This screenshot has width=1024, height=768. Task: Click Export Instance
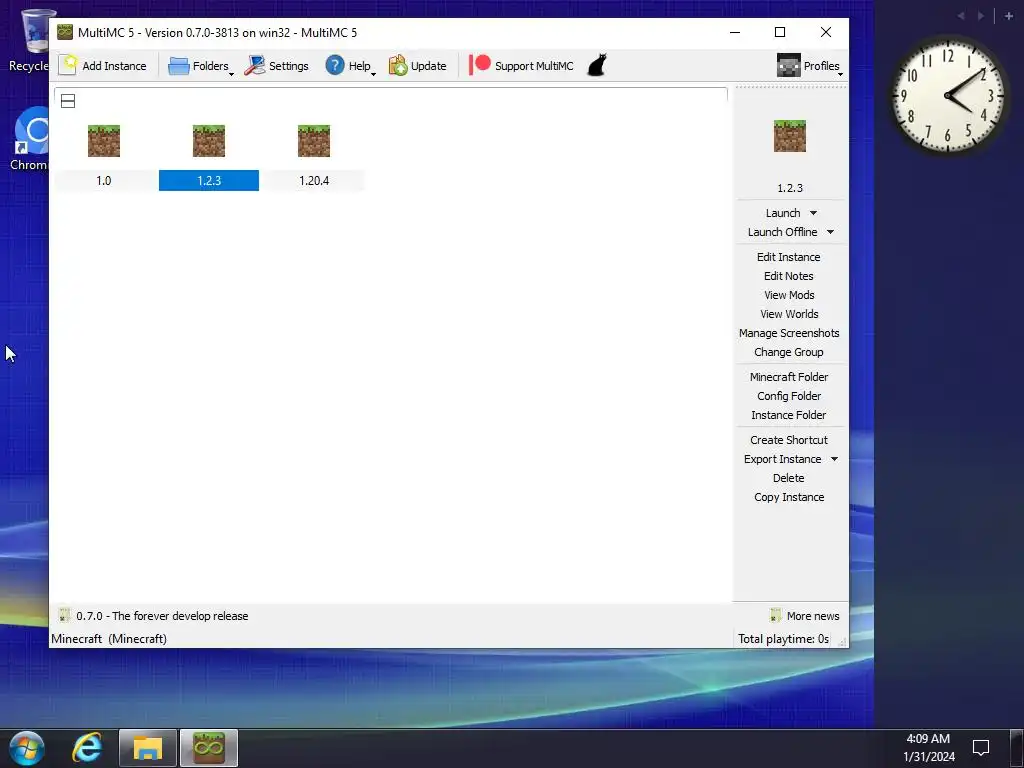782,458
